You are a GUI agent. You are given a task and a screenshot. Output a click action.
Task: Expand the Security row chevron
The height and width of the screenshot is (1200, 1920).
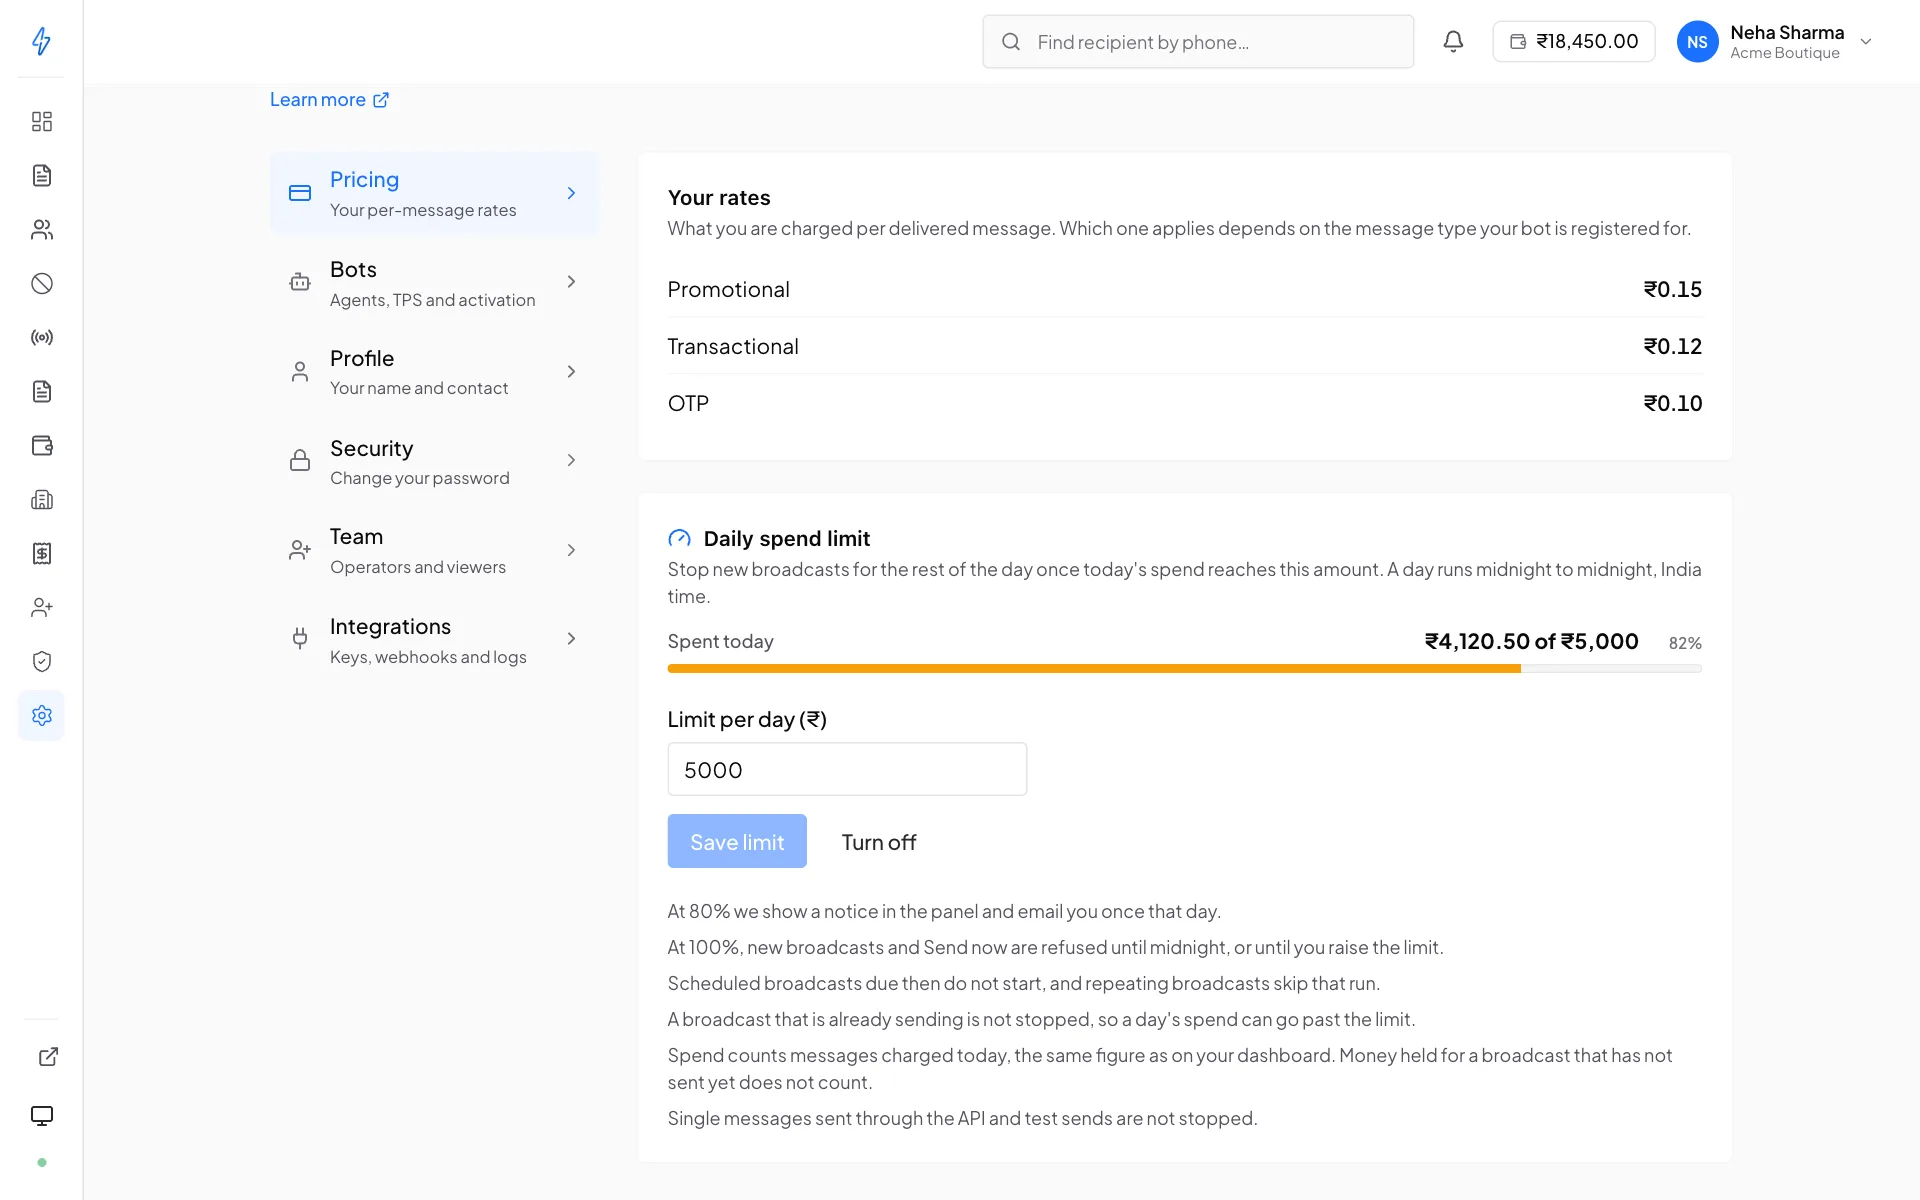(x=571, y=461)
